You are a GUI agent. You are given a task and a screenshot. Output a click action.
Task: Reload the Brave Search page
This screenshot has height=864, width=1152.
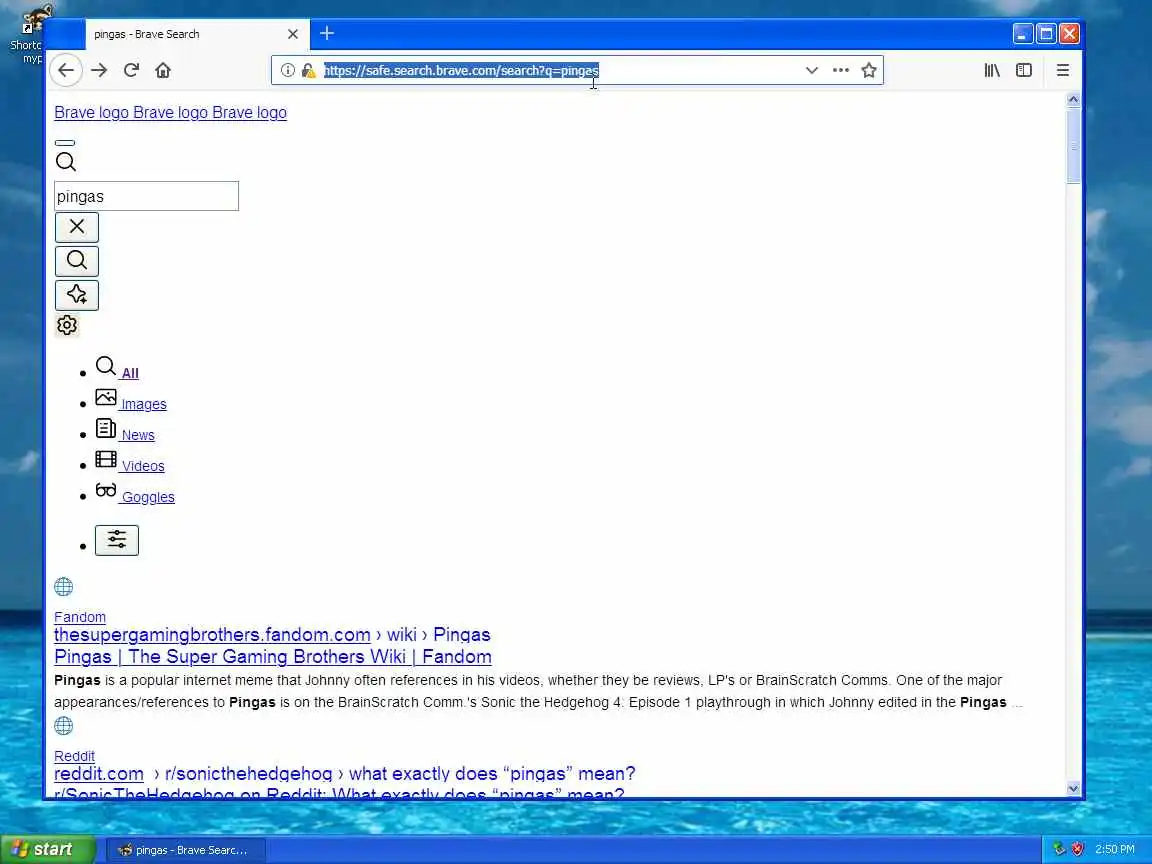point(132,71)
